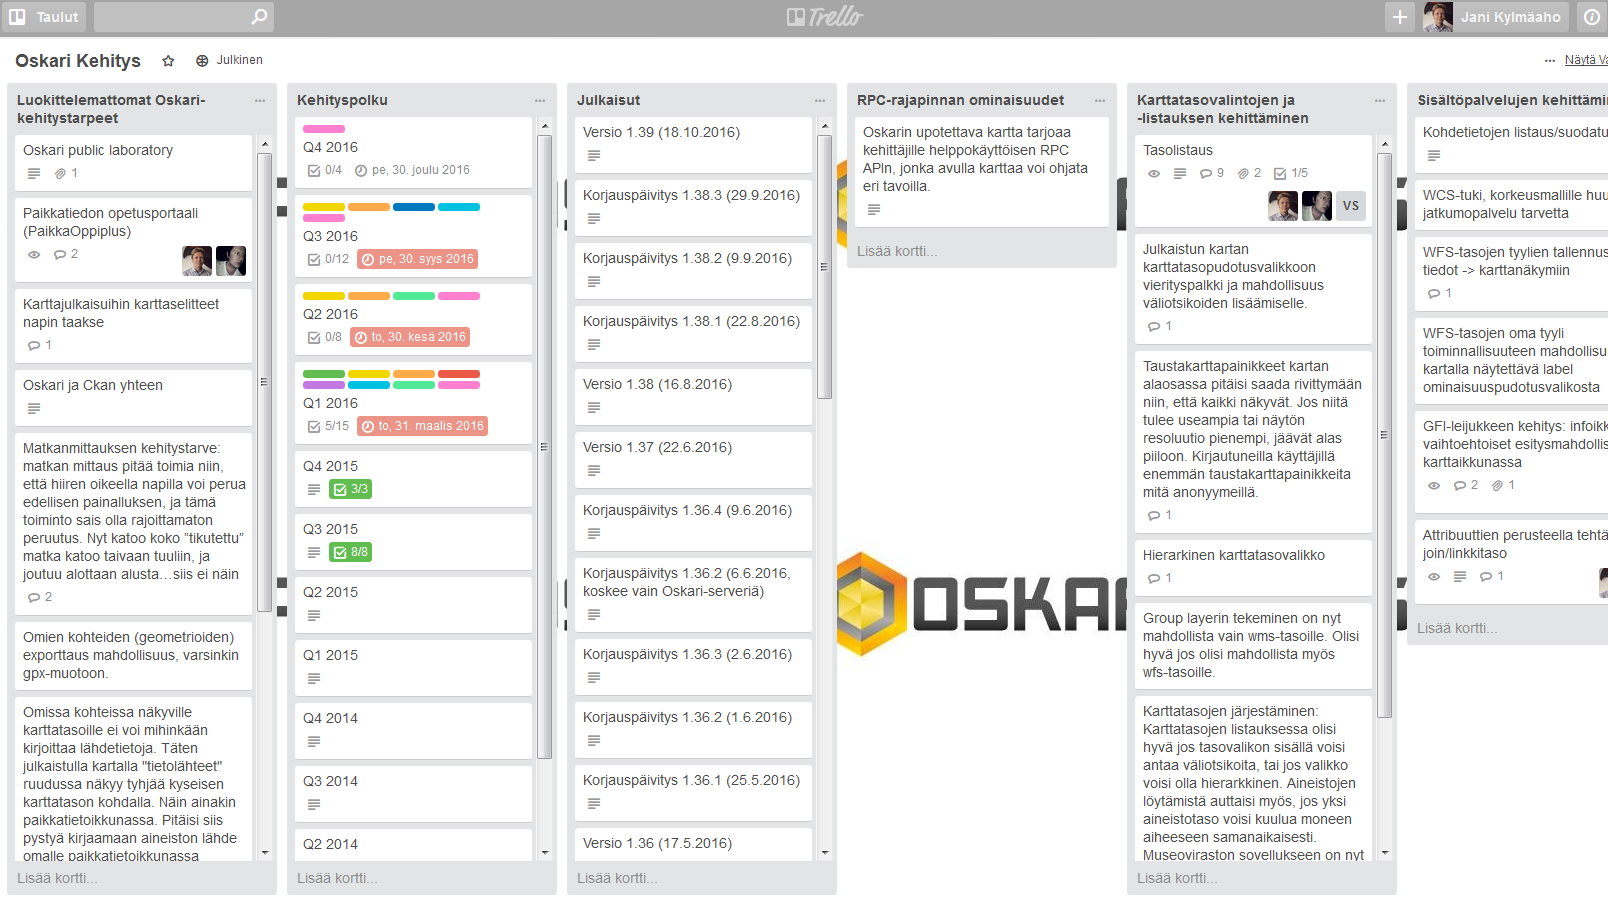Click watch eye icon on Tasolistaus card

tap(1154, 173)
